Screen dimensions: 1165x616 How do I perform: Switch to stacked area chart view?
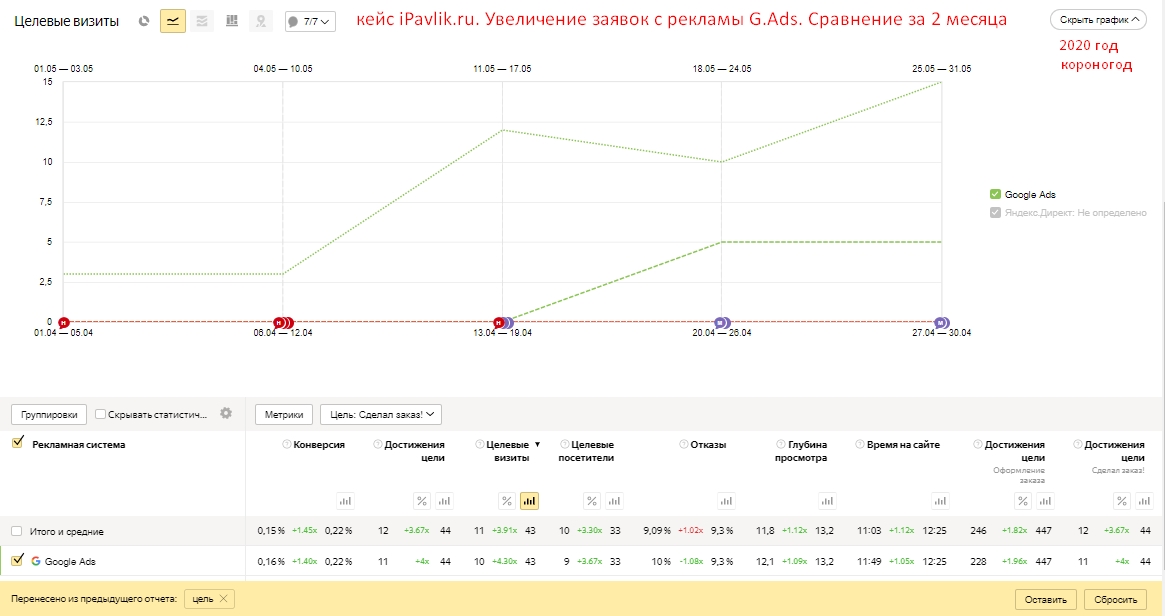[202, 22]
